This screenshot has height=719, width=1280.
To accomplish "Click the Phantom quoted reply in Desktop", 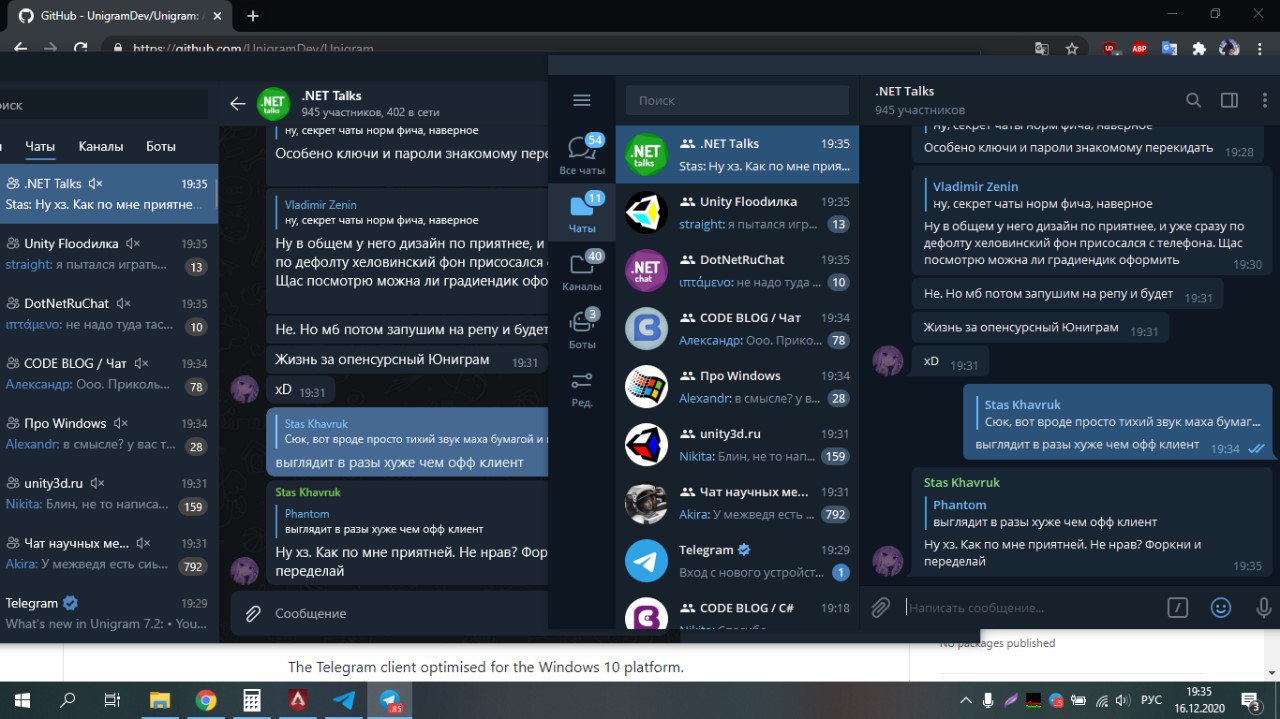I will tap(1090, 513).
